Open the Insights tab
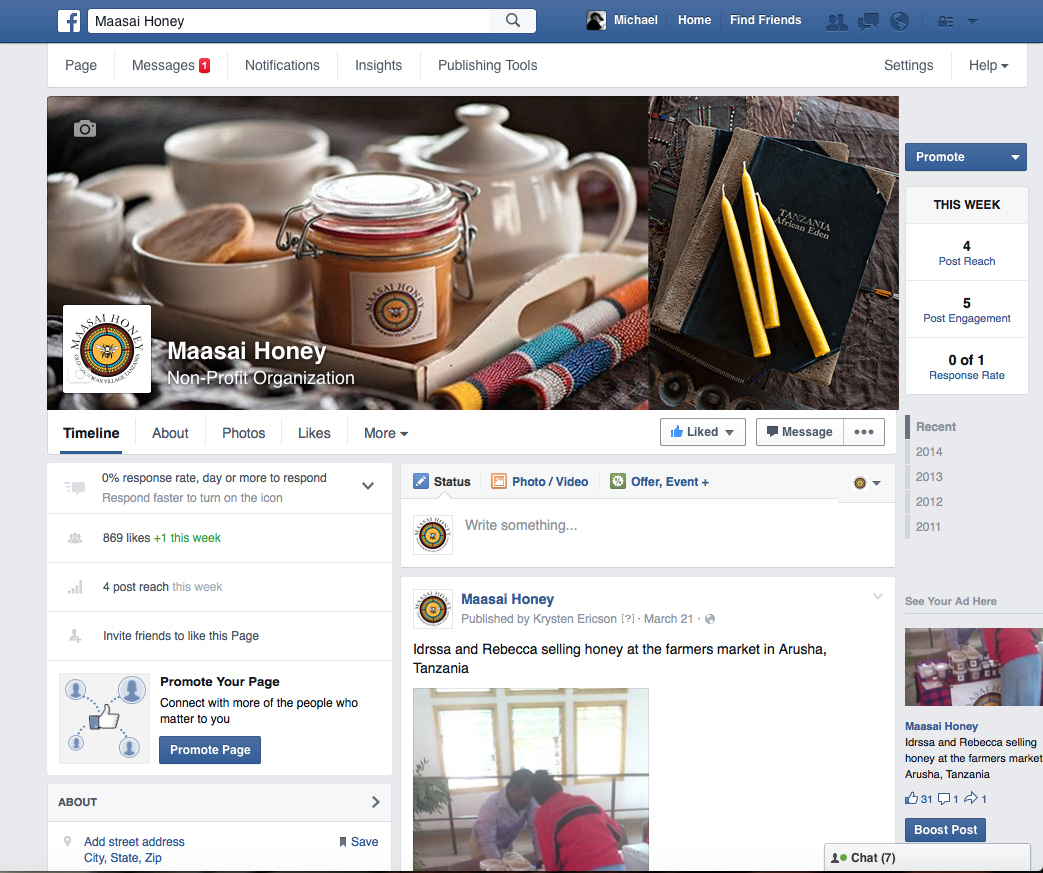The width and height of the screenshot is (1043, 873). [378, 65]
